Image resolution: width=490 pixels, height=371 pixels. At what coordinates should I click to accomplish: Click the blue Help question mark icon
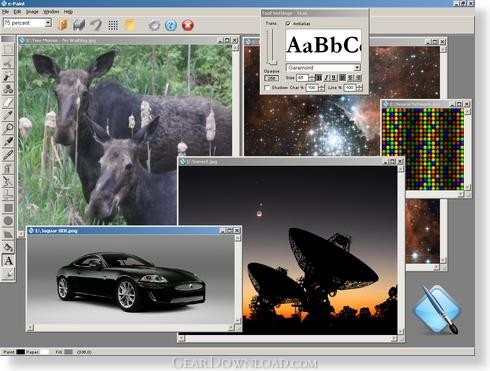171,25
